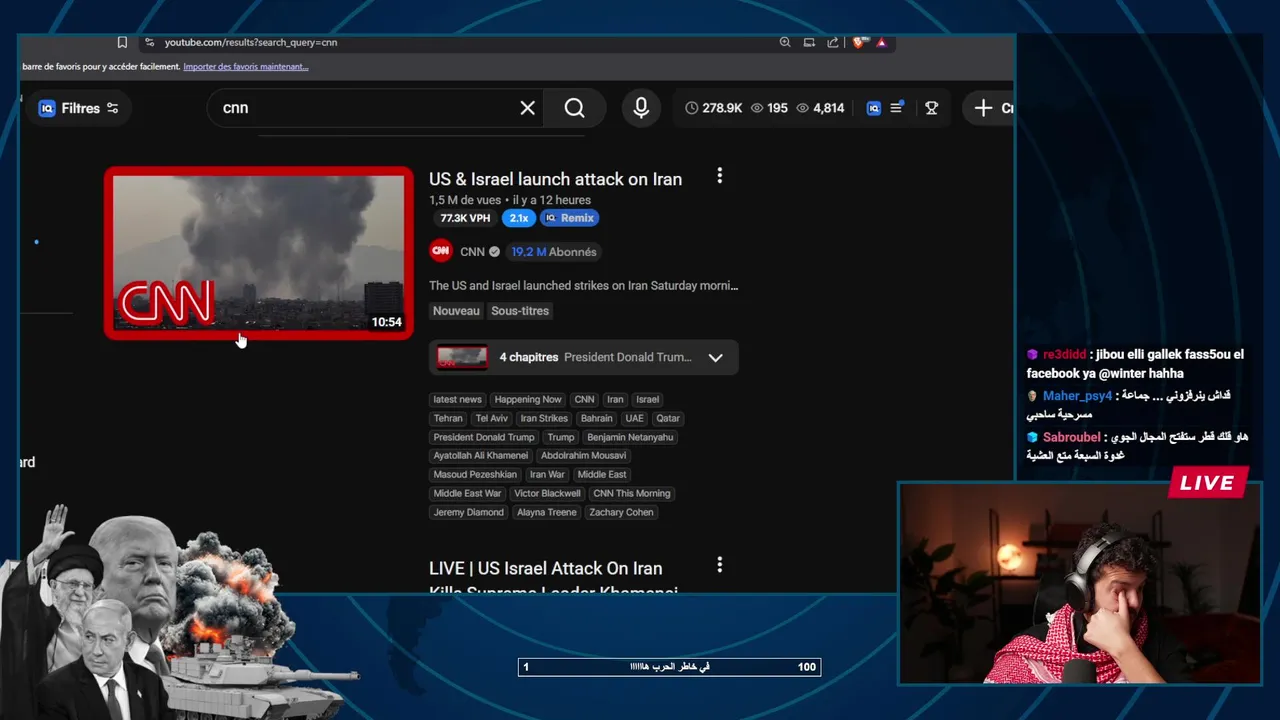The width and height of the screenshot is (1280, 720).
Task: Click the verified badge next to CNN
Action: tap(494, 252)
